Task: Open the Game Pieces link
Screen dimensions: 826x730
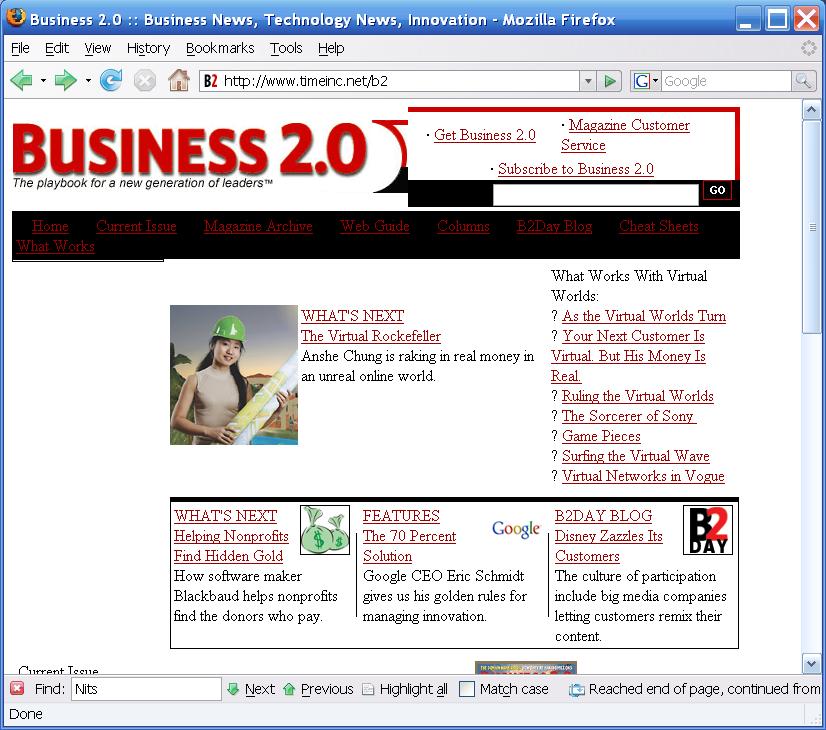Action: pyautogui.click(x=601, y=436)
